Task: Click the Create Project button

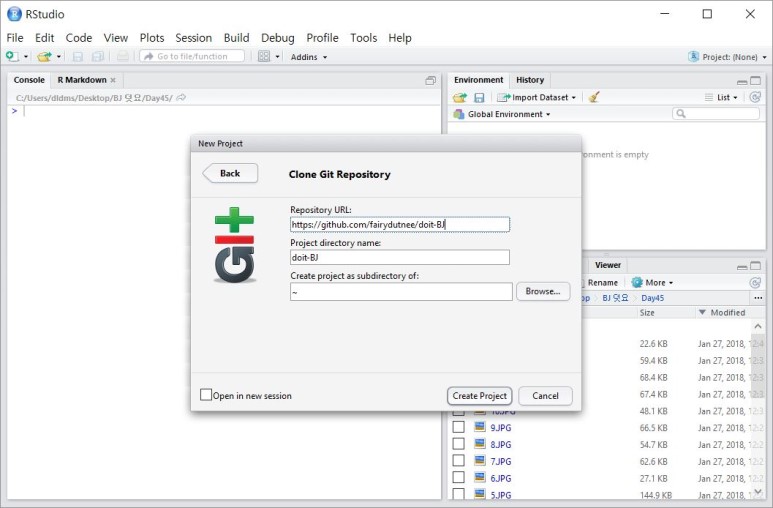Action: [x=480, y=396]
